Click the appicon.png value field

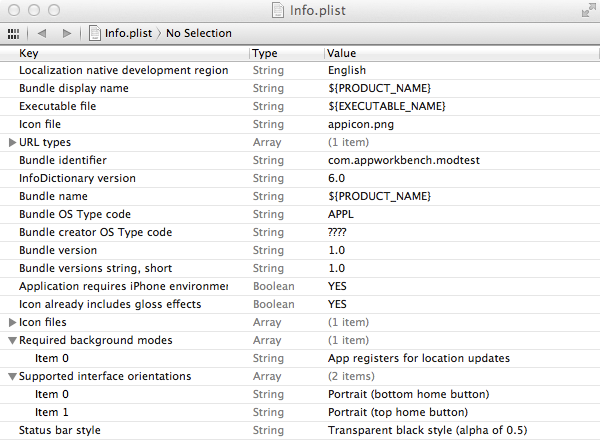(x=357, y=125)
